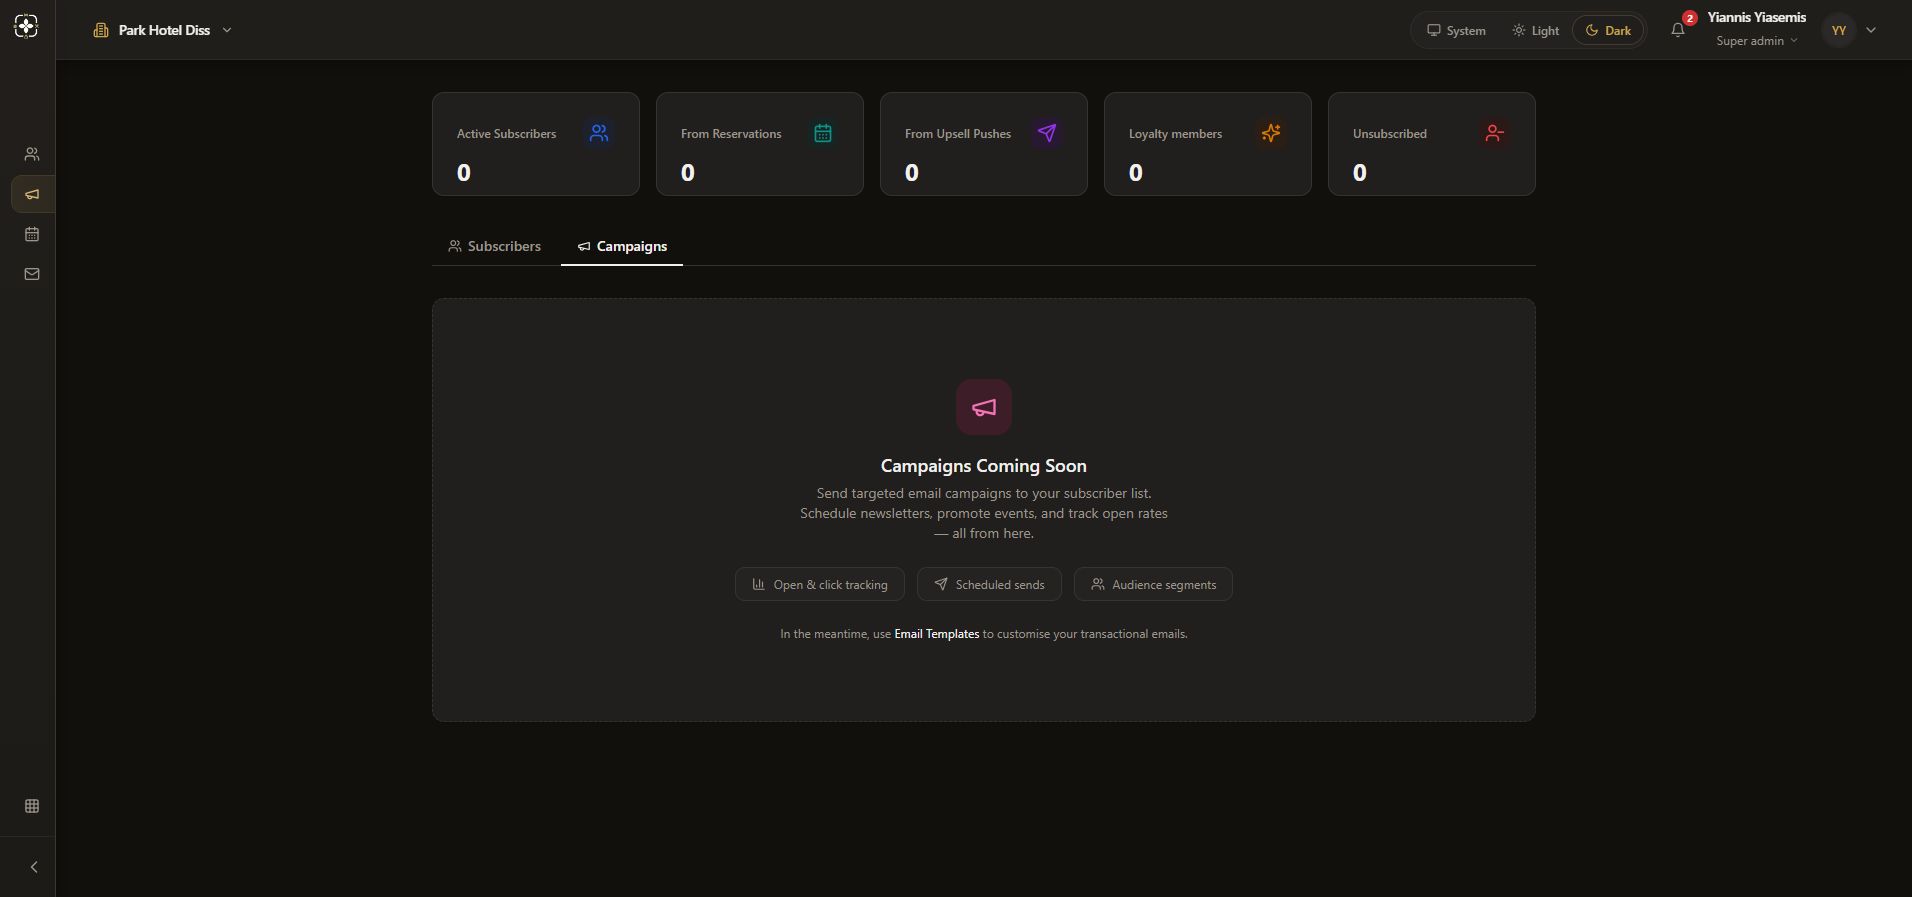Click the Yiannis Yiasemis user name
This screenshot has height=897, width=1912.
(1756, 18)
